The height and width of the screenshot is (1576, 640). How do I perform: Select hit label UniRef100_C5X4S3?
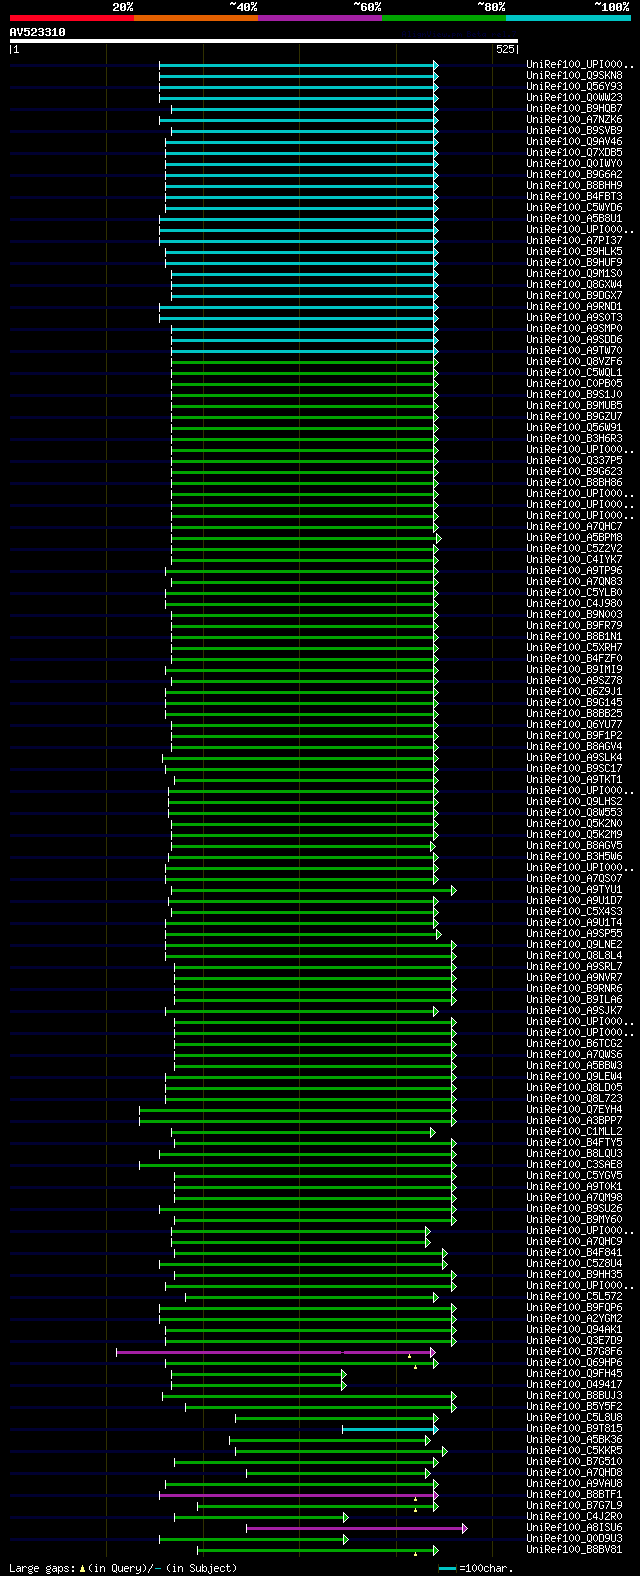click(x=574, y=911)
